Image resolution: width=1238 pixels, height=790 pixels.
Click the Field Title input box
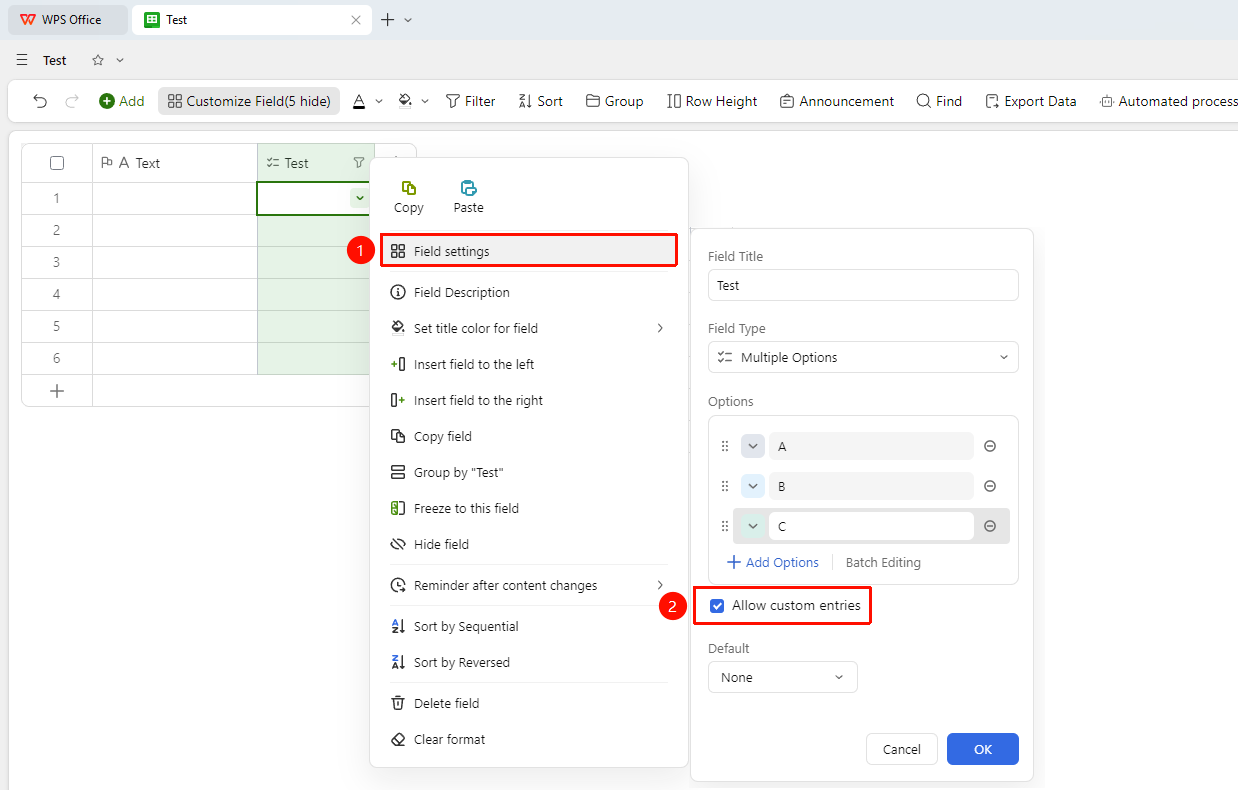click(x=863, y=285)
